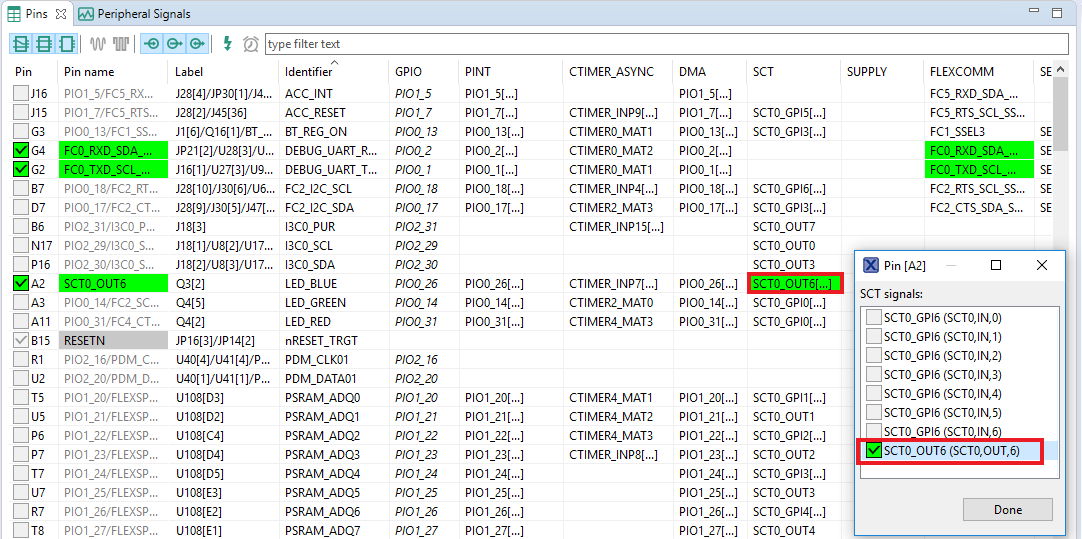The height and width of the screenshot is (539, 1082).
Task: Click the third chip filter icon with dotted pins
Action: (67, 44)
